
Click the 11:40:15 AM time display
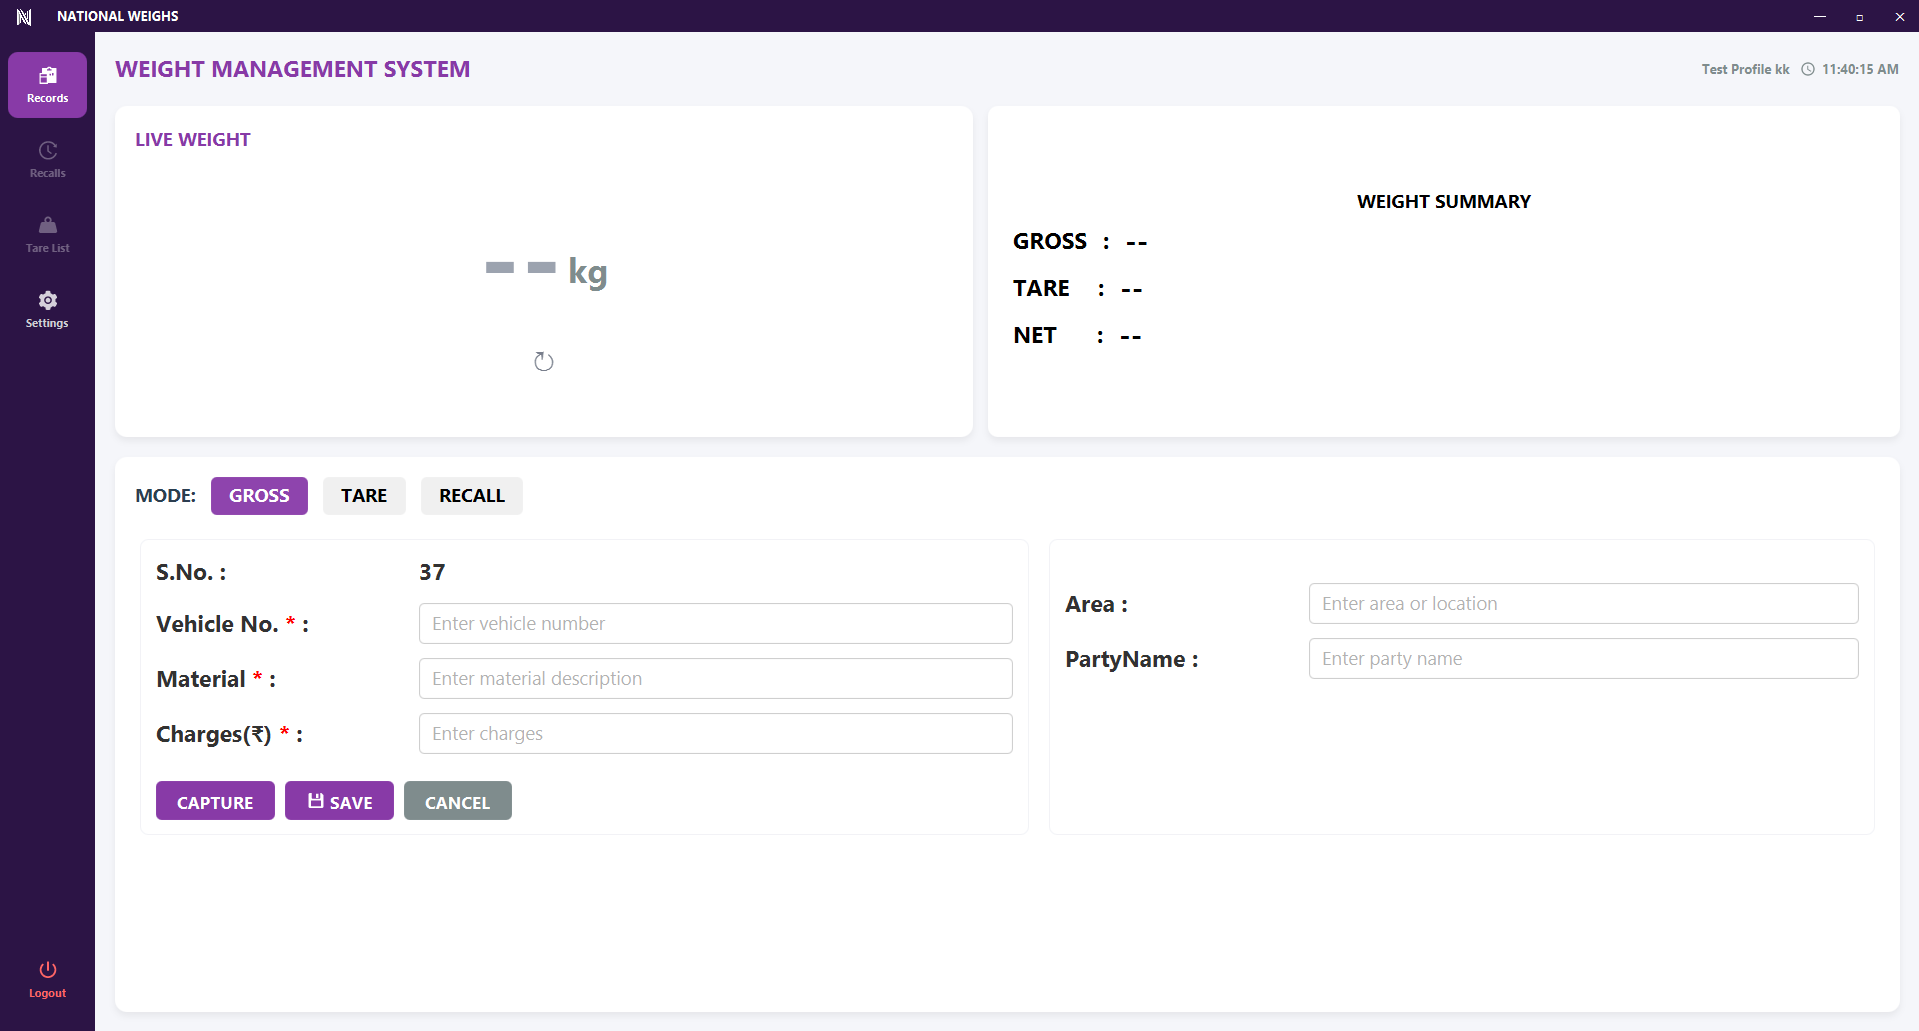1860,69
